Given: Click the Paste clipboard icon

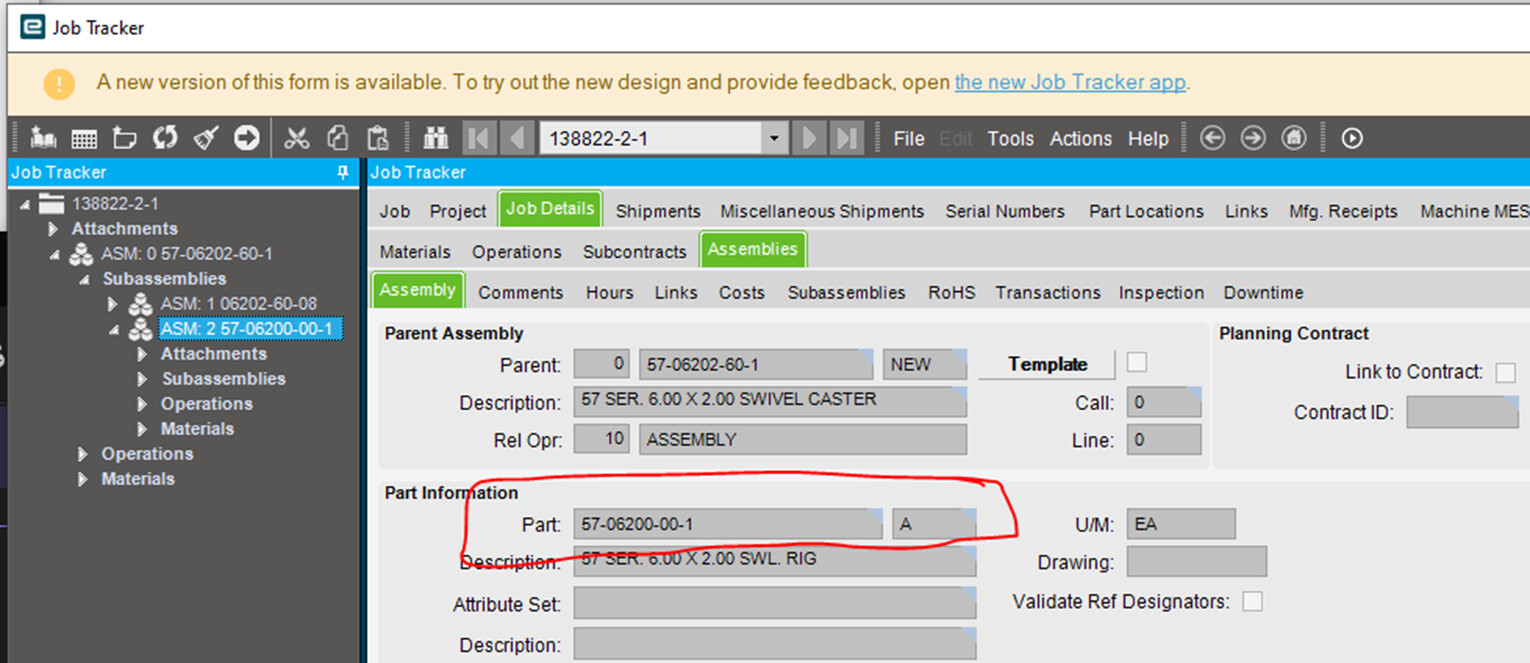Looking at the screenshot, I should click(379, 138).
